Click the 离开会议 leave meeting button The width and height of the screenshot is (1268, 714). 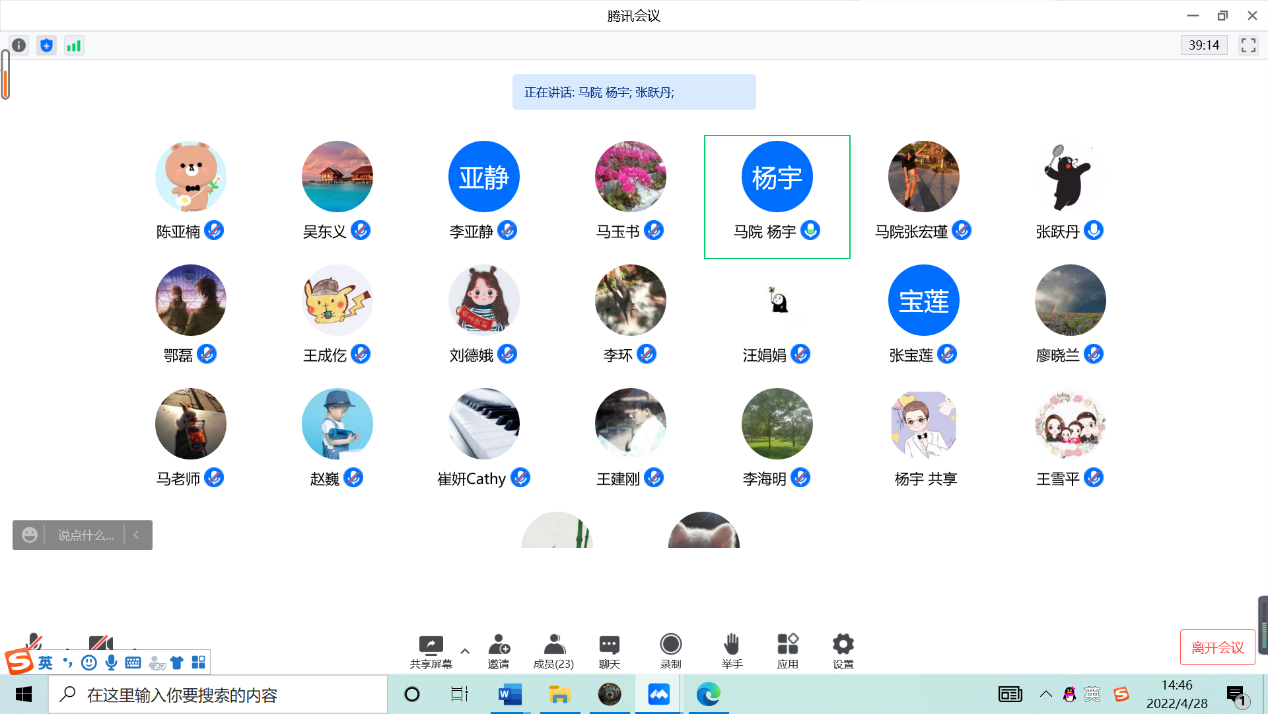(1217, 647)
